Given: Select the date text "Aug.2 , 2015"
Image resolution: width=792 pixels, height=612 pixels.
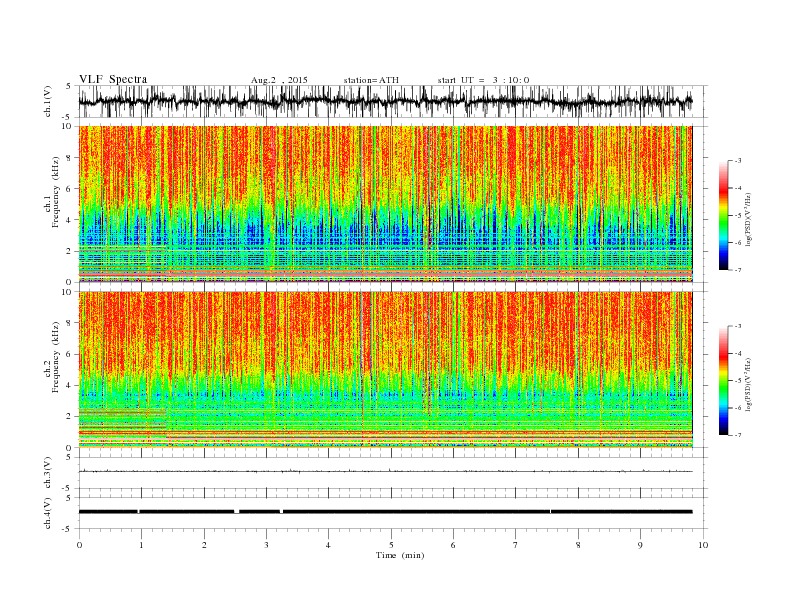Looking at the screenshot, I should [279, 80].
